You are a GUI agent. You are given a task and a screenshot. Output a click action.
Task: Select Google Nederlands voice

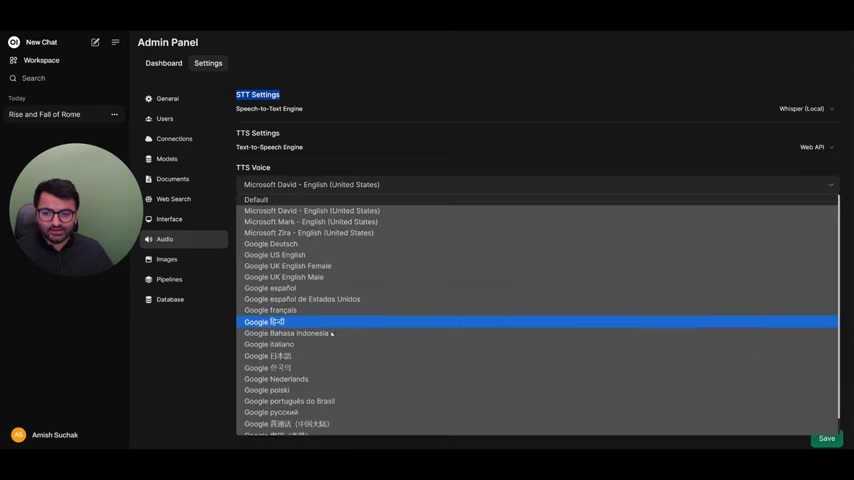point(537,379)
